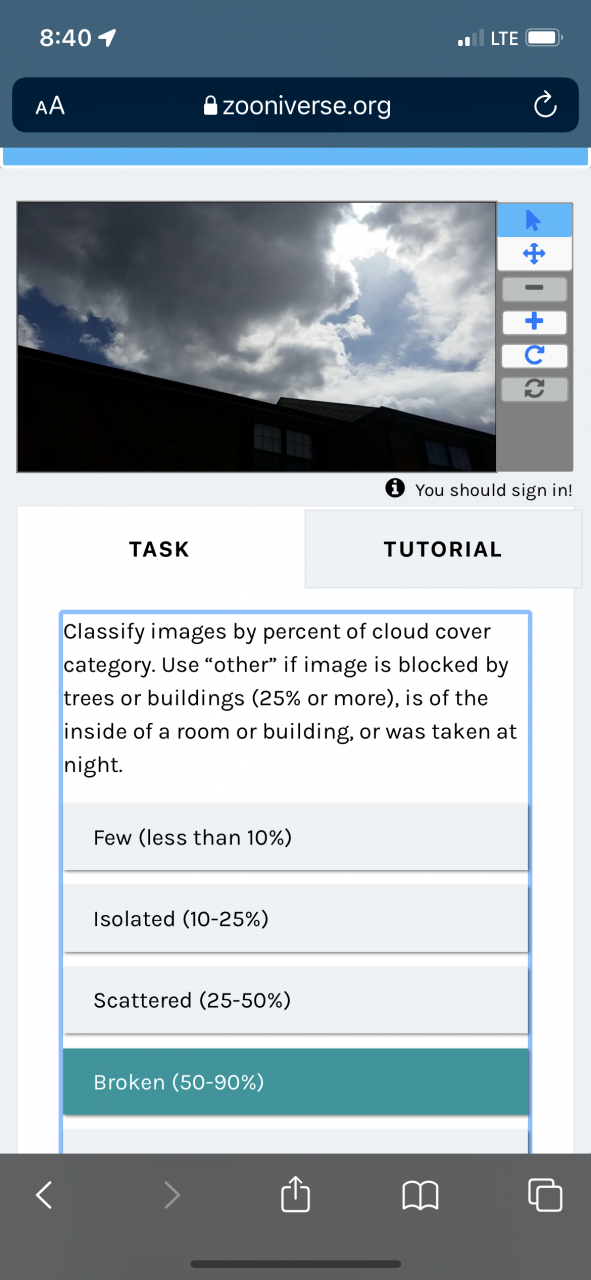The image size is (591, 1280).
Task: Tap the info icon beside sign in
Action: click(395, 488)
